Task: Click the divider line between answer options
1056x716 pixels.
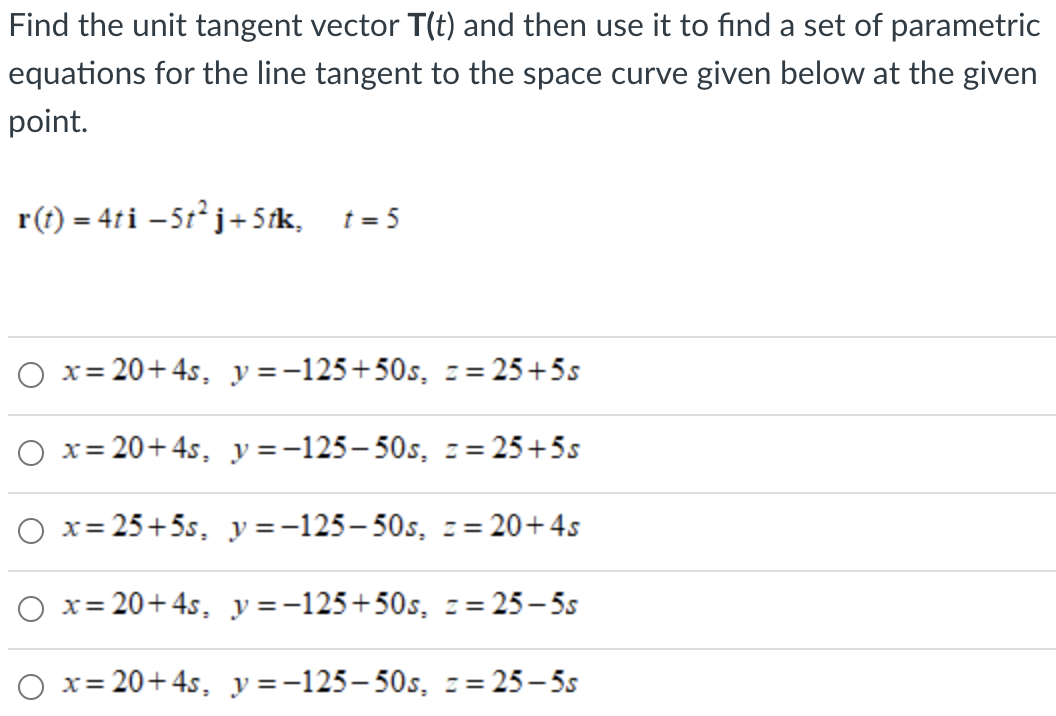Action: click(528, 413)
